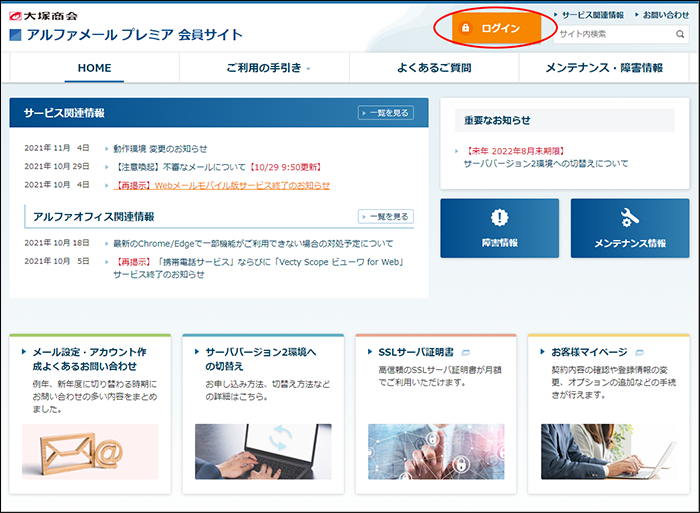Open the 最新のChrome/Edge notice link
This screenshot has height=513, width=700.
point(253,243)
